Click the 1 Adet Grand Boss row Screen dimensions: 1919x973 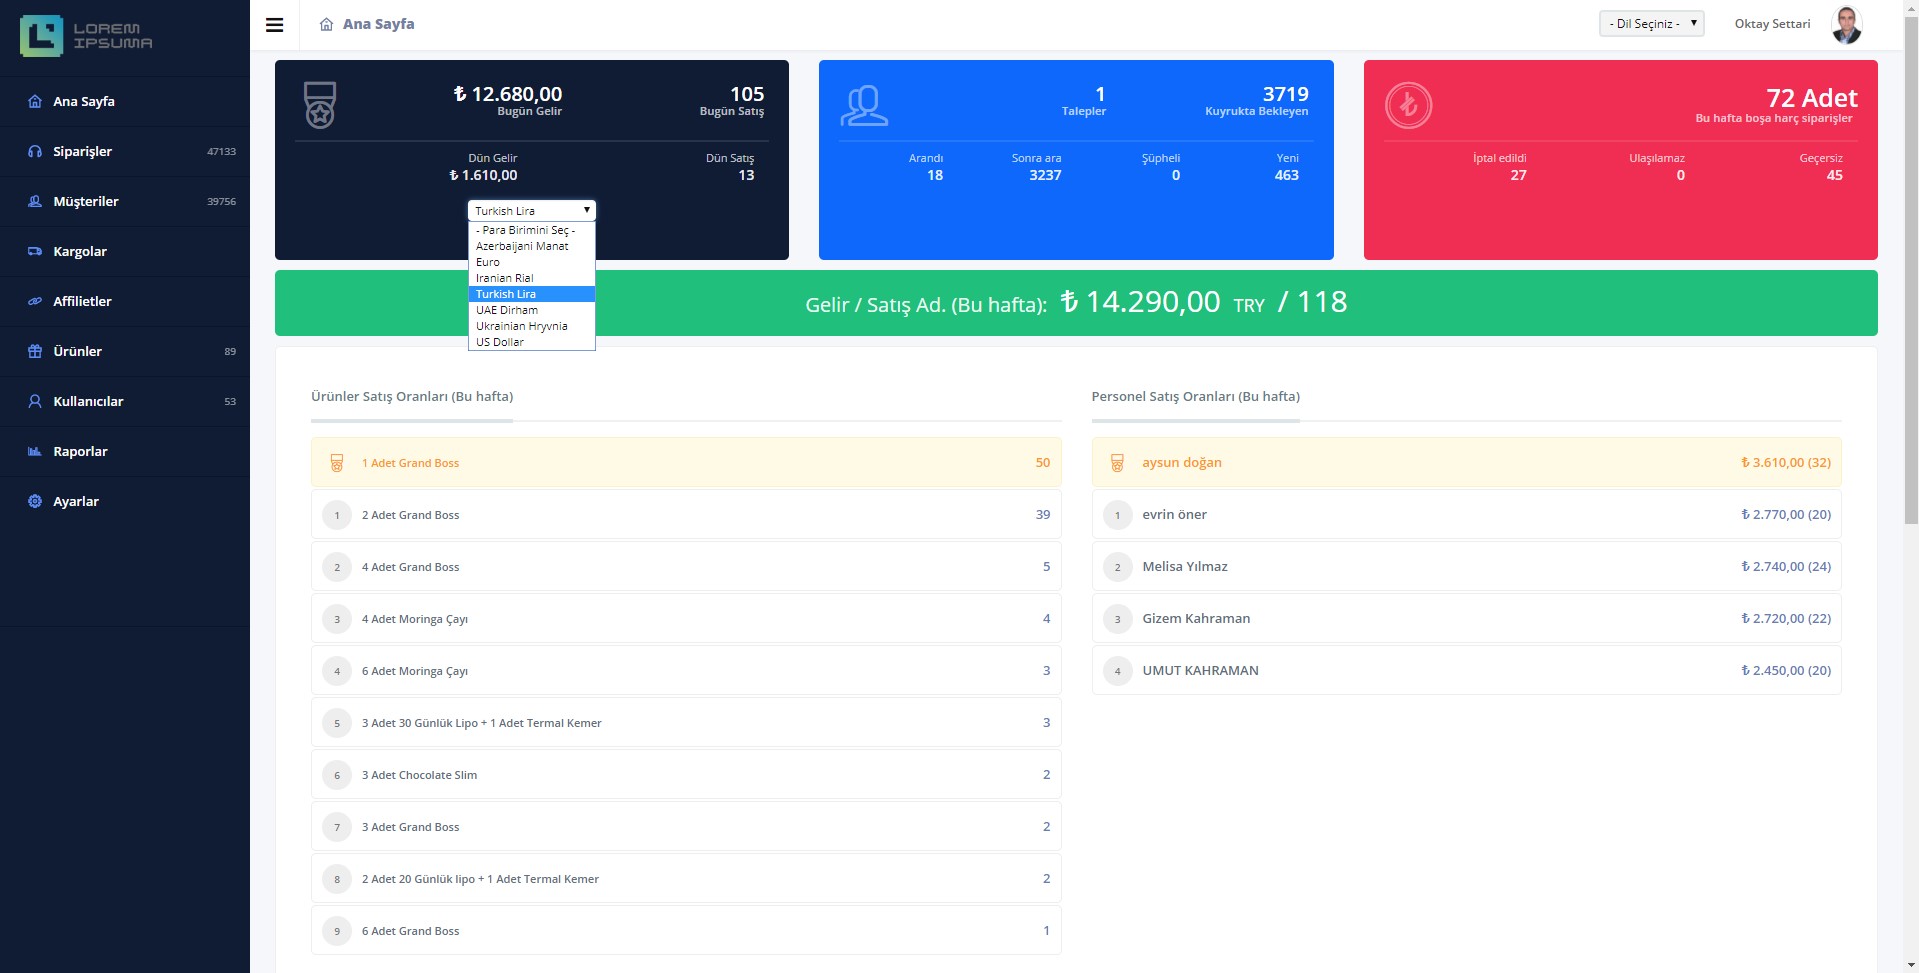686,463
